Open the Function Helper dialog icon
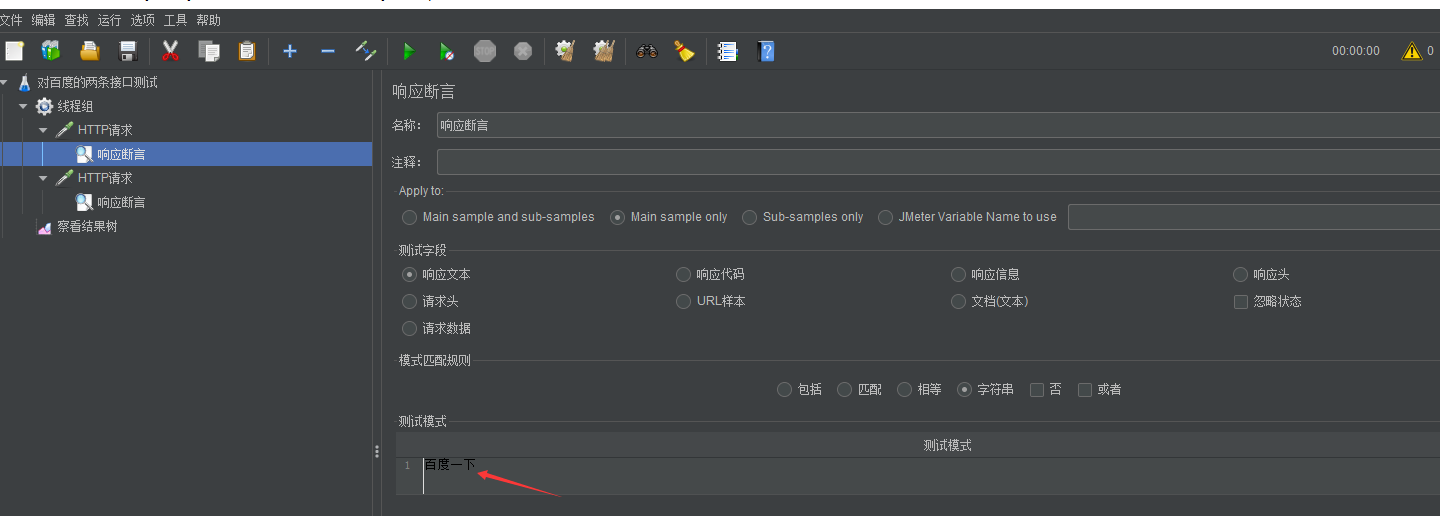1440x516 pixels. (x=727, y=51)
